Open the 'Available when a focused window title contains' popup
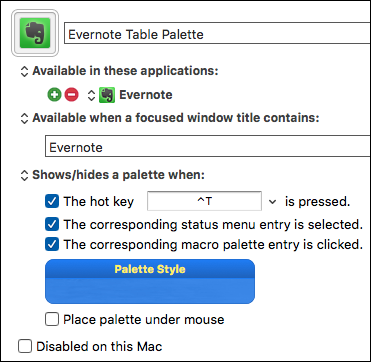This screenshot has height=362, width=371. coord(24,118)
